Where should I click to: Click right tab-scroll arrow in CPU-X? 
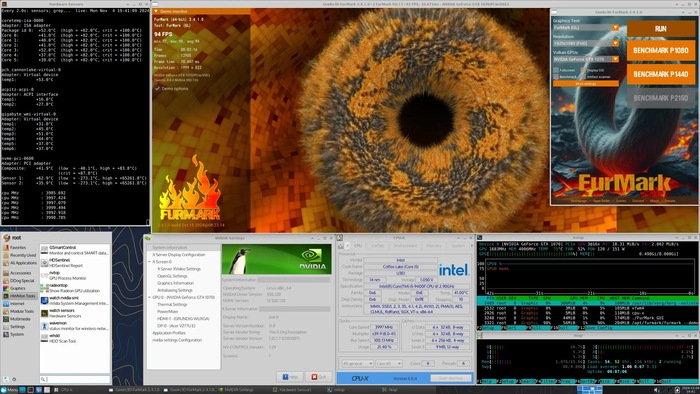pyautogui.click(x=472, y=246)
